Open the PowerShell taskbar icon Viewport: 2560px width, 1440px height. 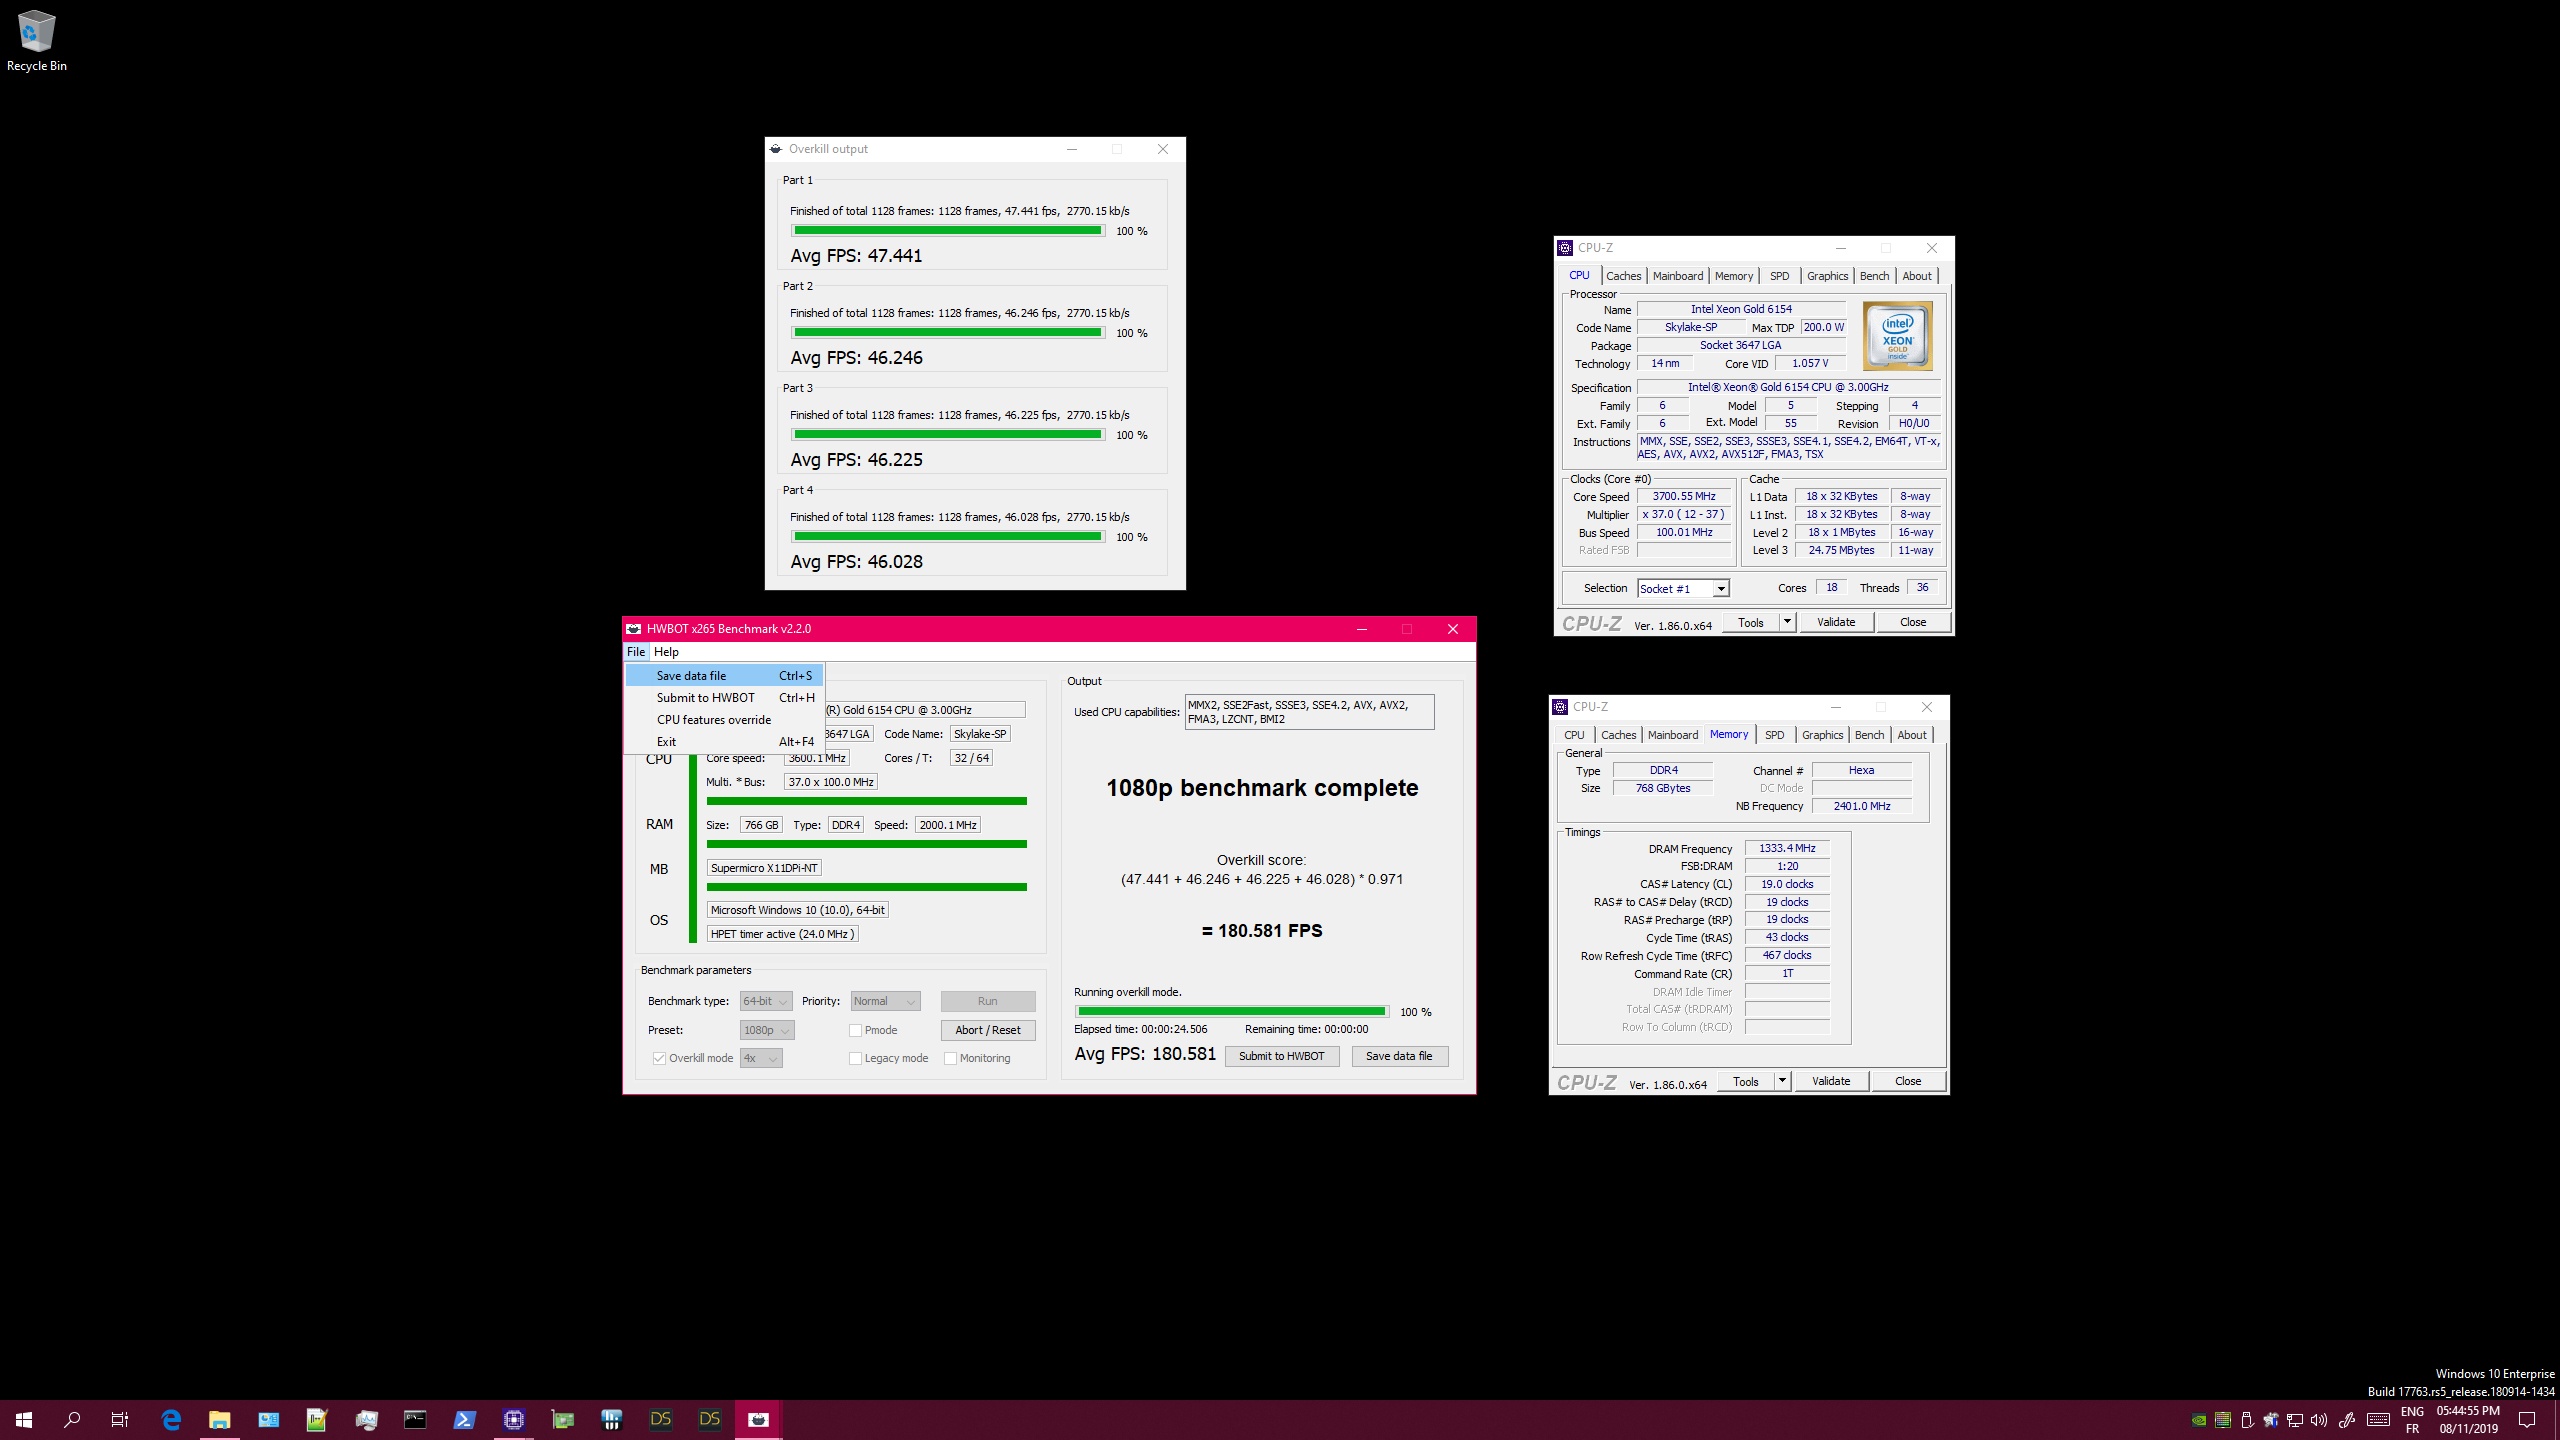(464, 1419)
